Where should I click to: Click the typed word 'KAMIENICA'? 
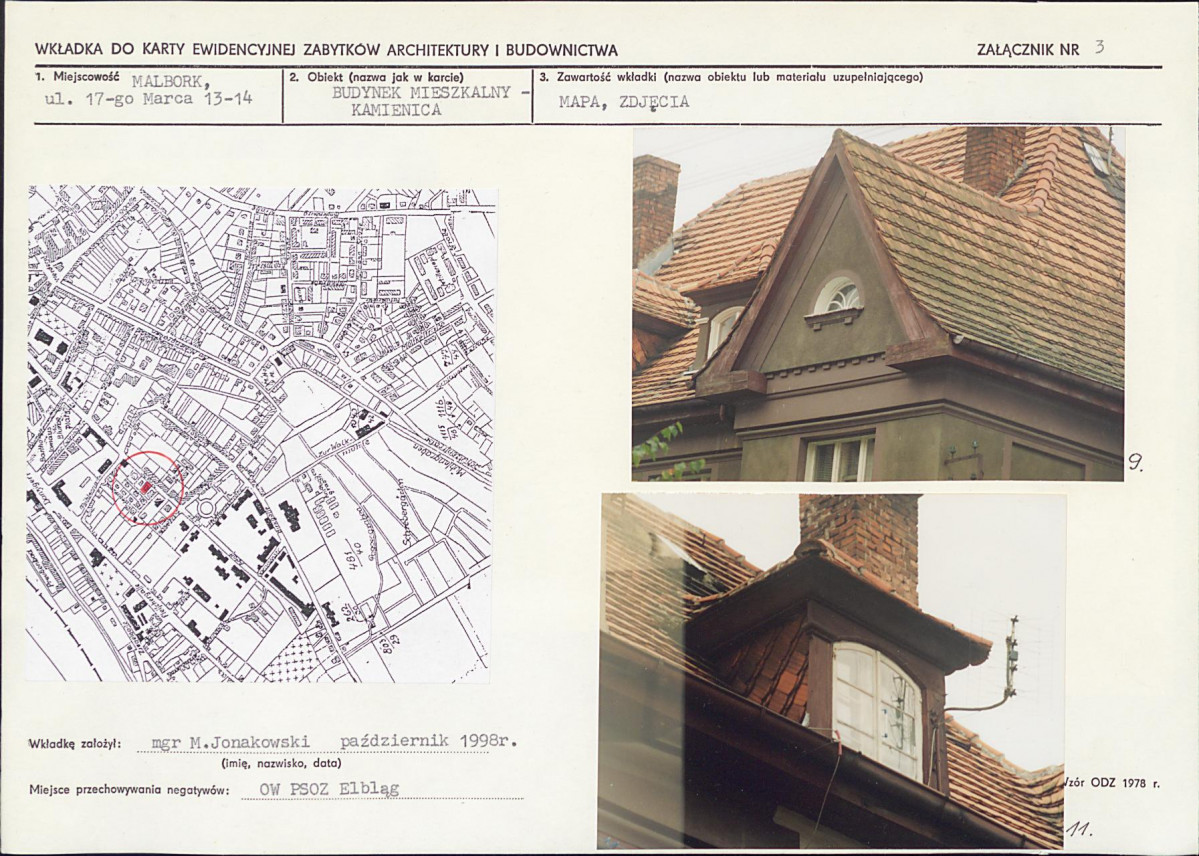coord(396,109)
